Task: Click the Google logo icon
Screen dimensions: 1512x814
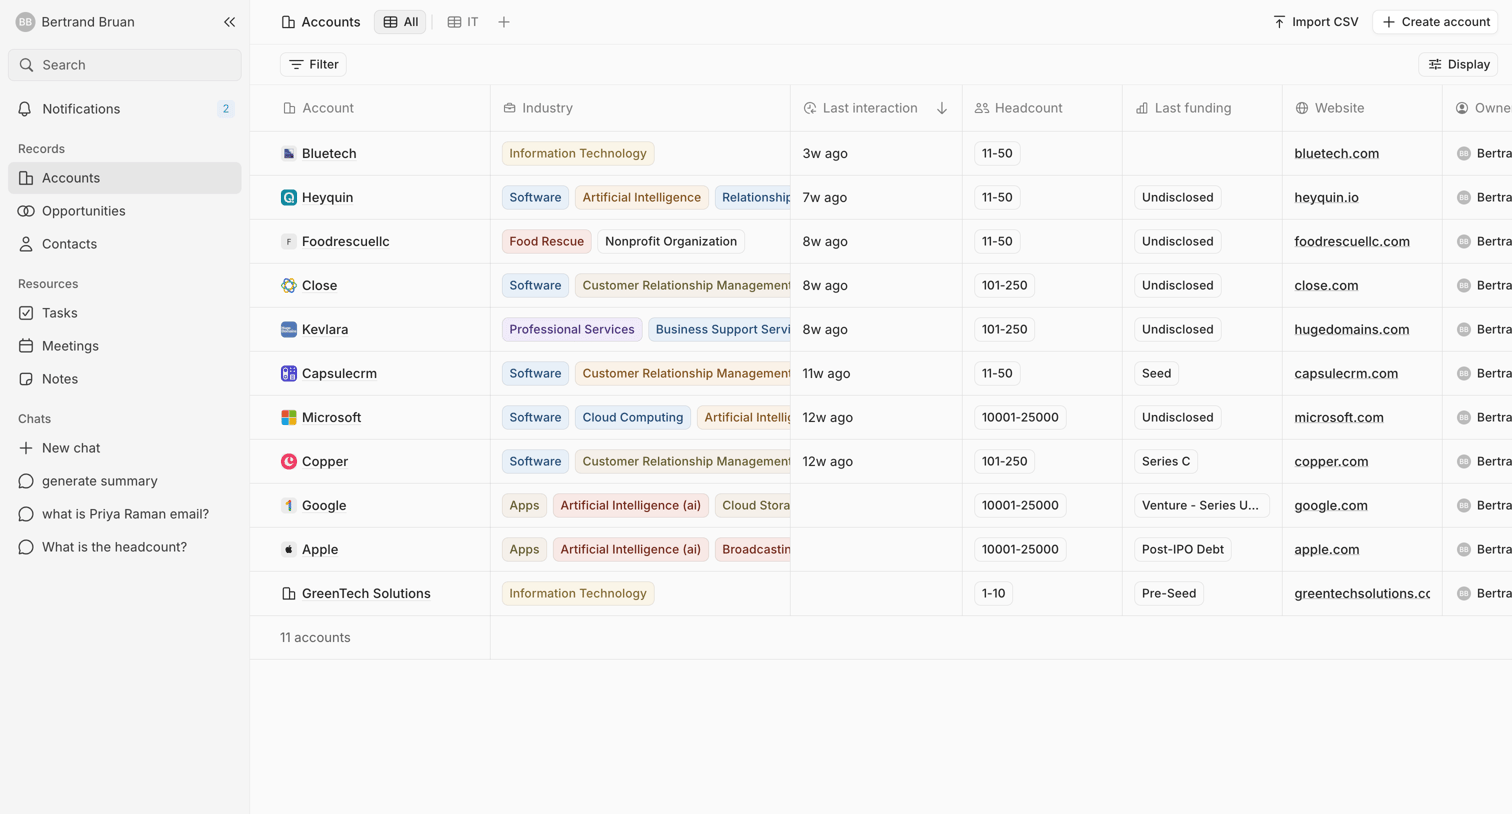Action: click(x=289, y=505)
